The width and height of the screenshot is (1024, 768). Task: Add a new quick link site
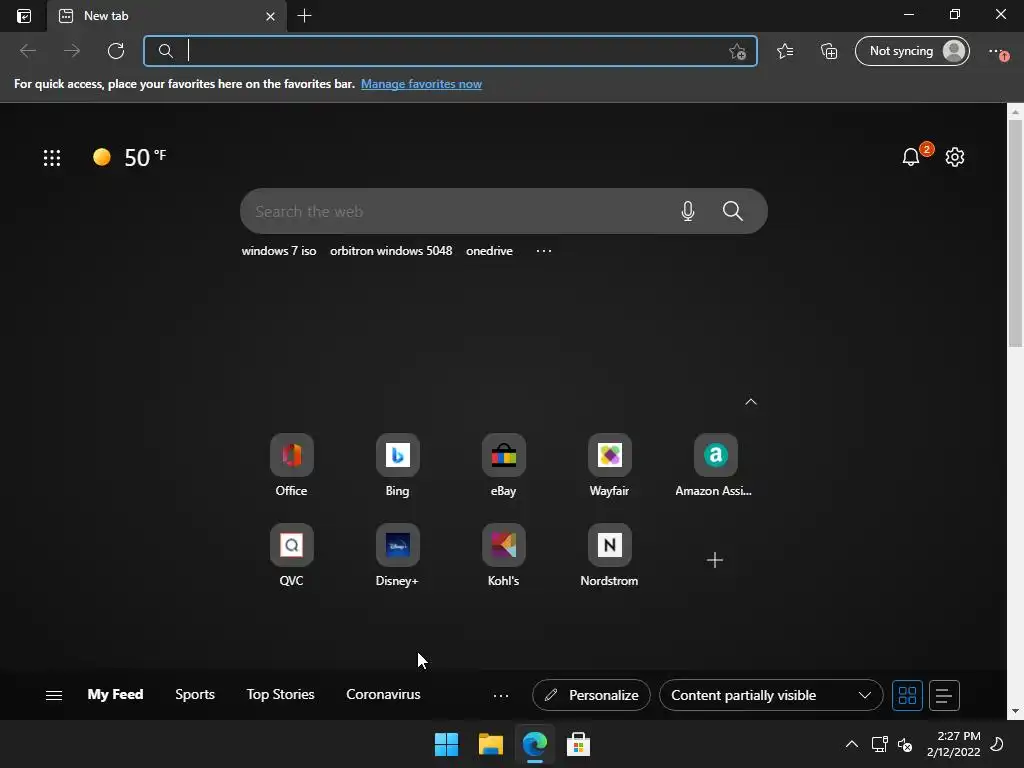pos(714,560)
